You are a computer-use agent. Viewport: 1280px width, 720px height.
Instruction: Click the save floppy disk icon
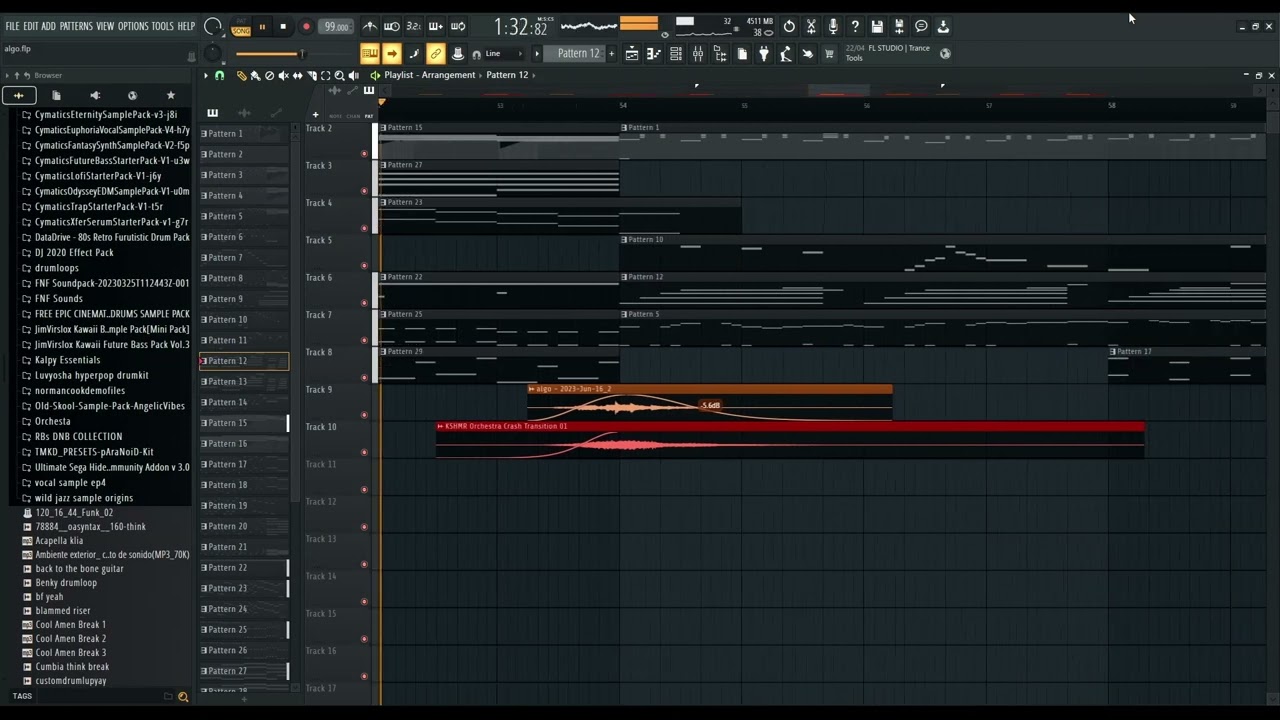(877, 27)
